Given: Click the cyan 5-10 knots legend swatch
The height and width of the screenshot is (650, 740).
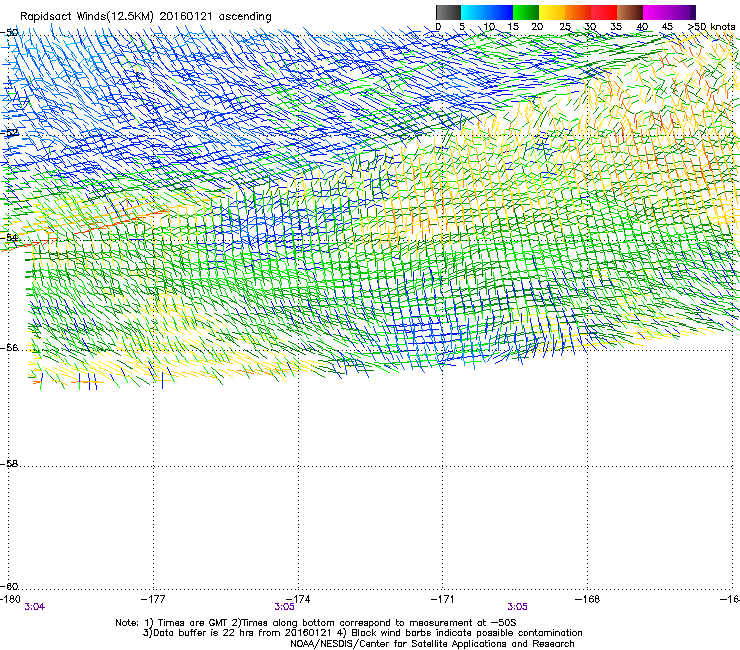Looking at the screenshot, I should tap(474, 12).
